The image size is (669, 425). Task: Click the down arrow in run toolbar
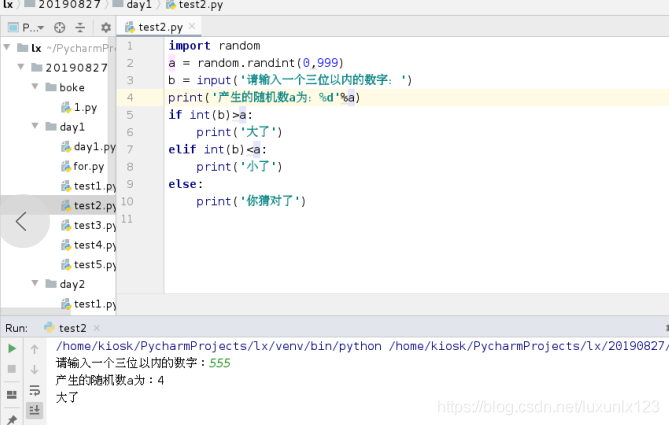point(35,369)
